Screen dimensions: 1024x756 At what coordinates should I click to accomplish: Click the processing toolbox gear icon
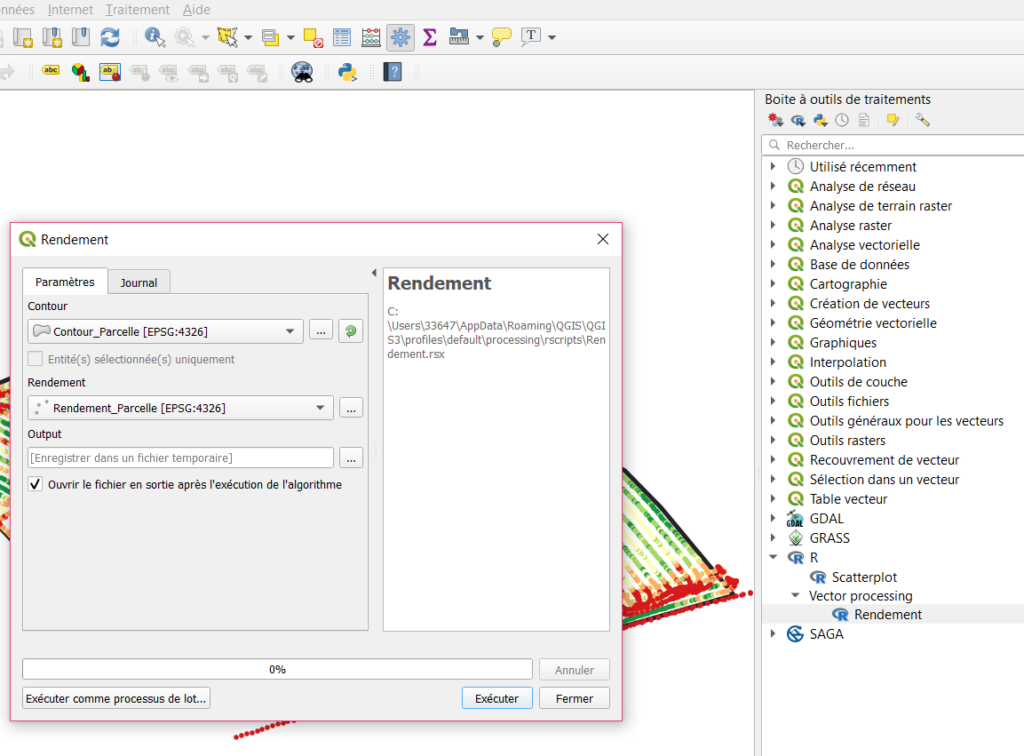tap(400, 37)
